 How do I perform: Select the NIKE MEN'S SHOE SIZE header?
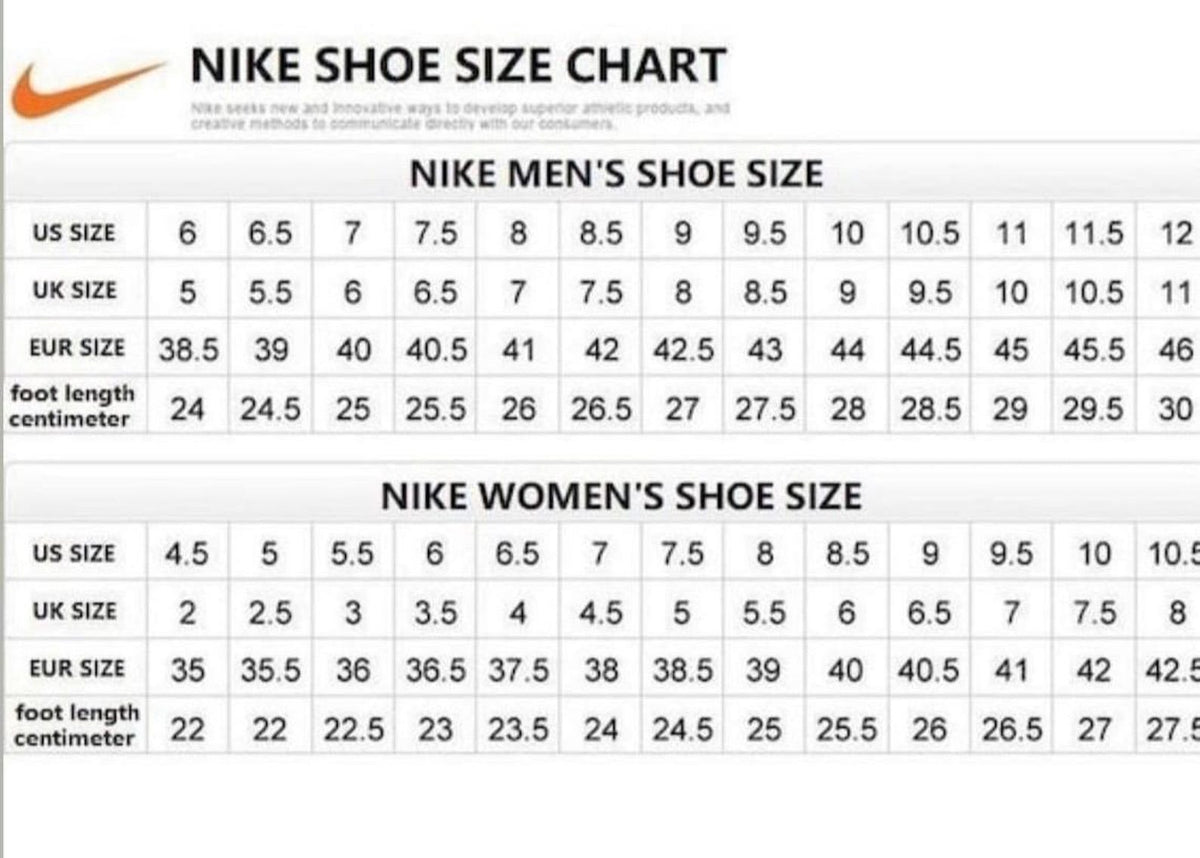pyautogui.click(x=616, y=175)
